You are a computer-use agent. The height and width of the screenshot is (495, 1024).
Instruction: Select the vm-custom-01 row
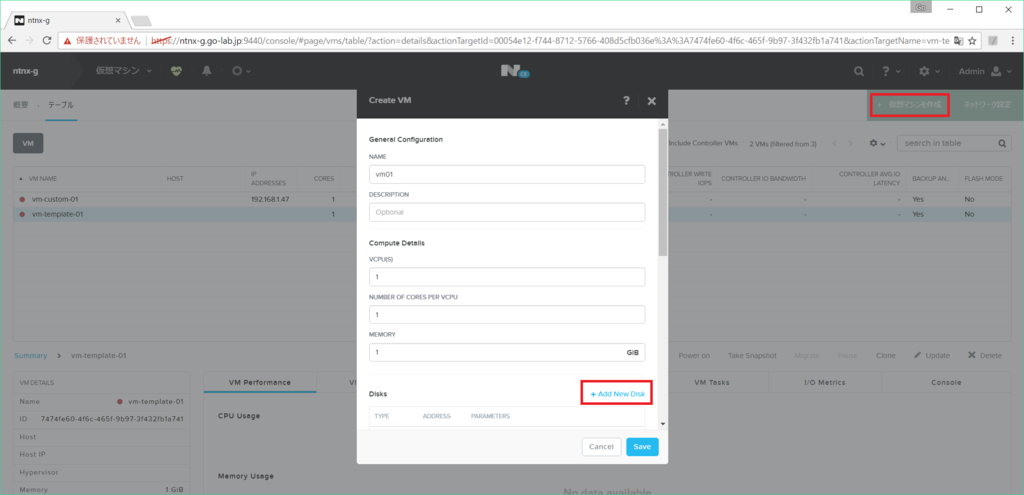pos(513,199)
